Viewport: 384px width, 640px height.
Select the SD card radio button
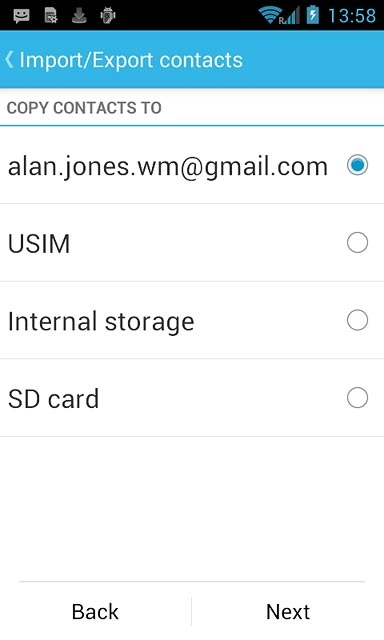(357, 398)
